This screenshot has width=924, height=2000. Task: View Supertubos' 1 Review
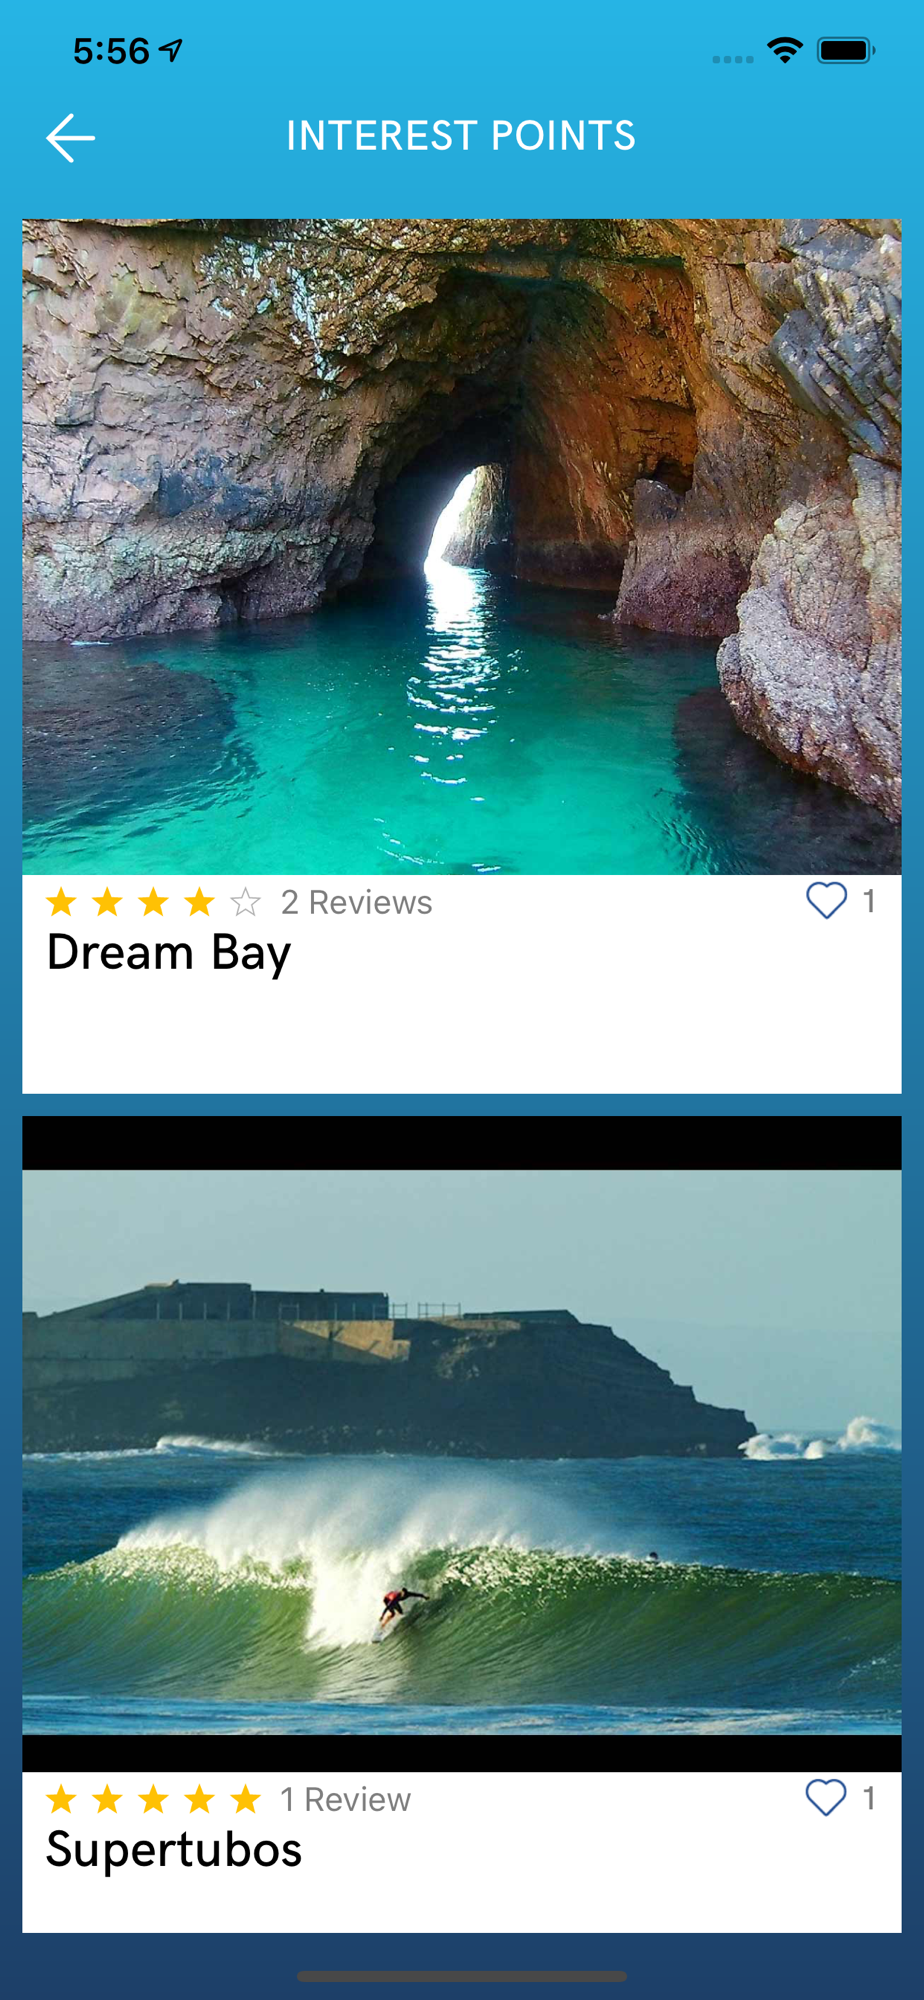(346, 1799)
